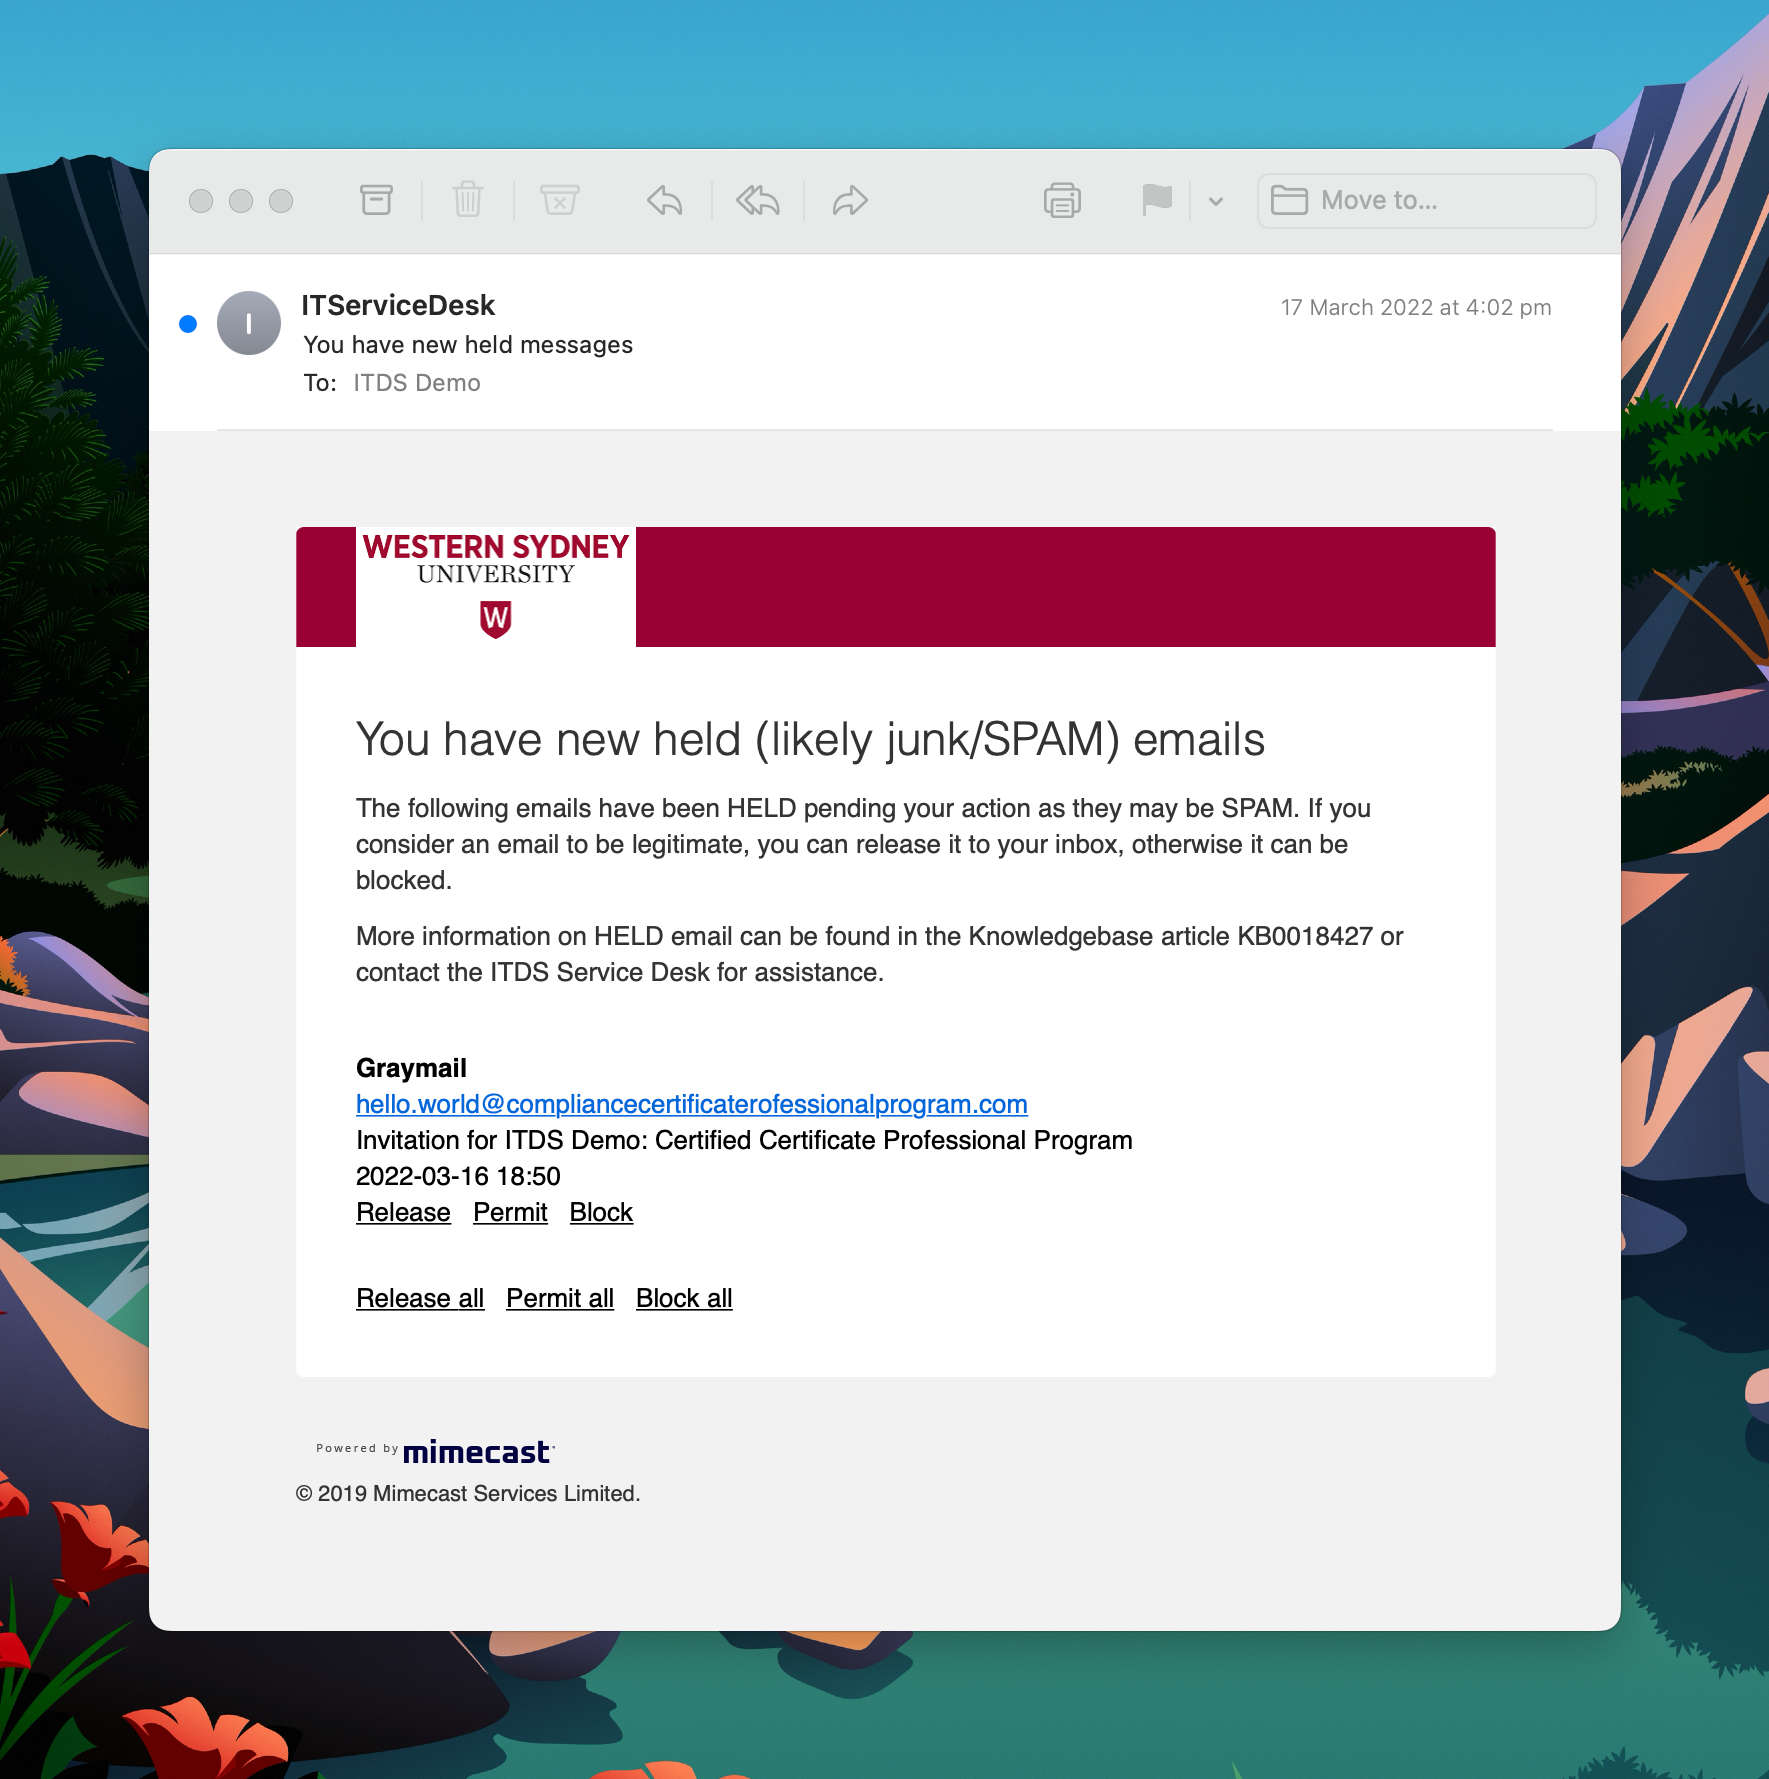The width and height of the screenshot is (1769, 1779).
Task: Block the Graymail sender
Action: click(x=601, y=1212)
